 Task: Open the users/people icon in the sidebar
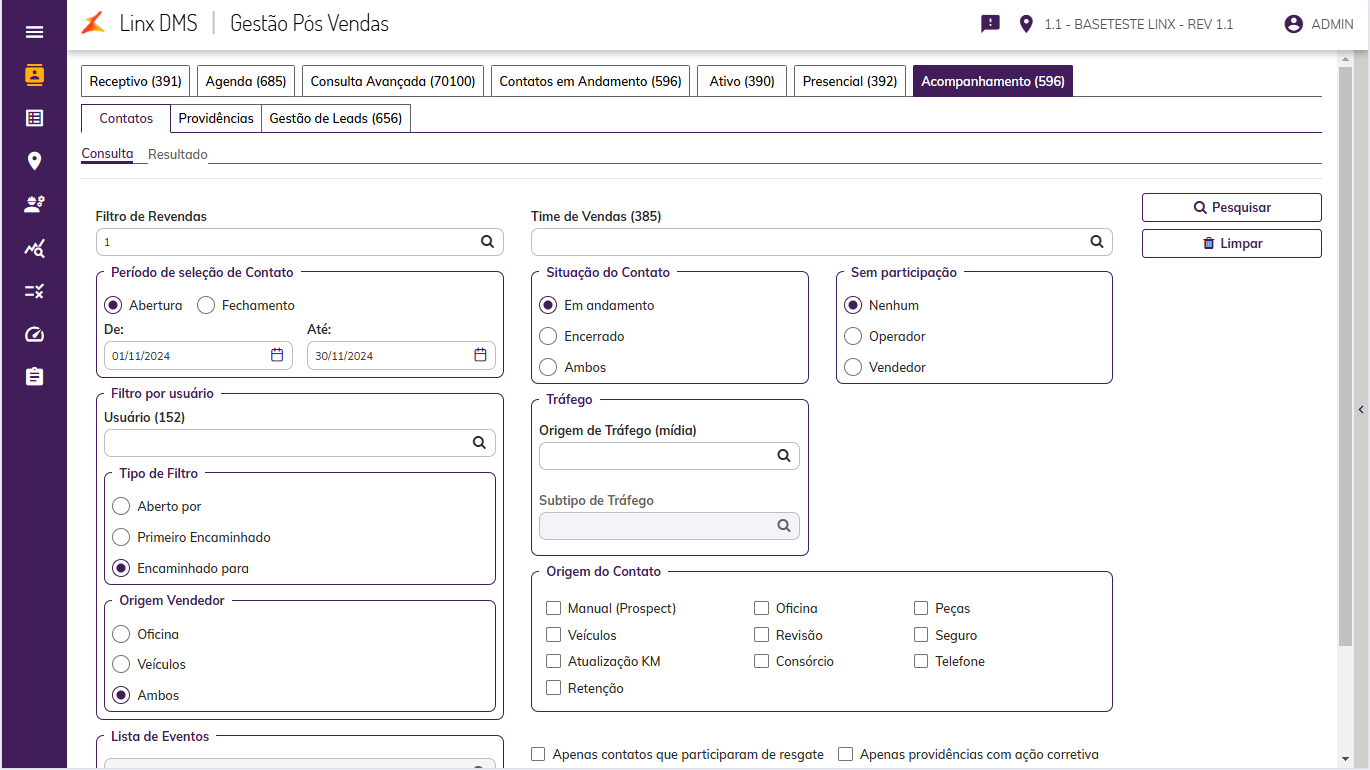pyautogui.click(x=34, y=204)
